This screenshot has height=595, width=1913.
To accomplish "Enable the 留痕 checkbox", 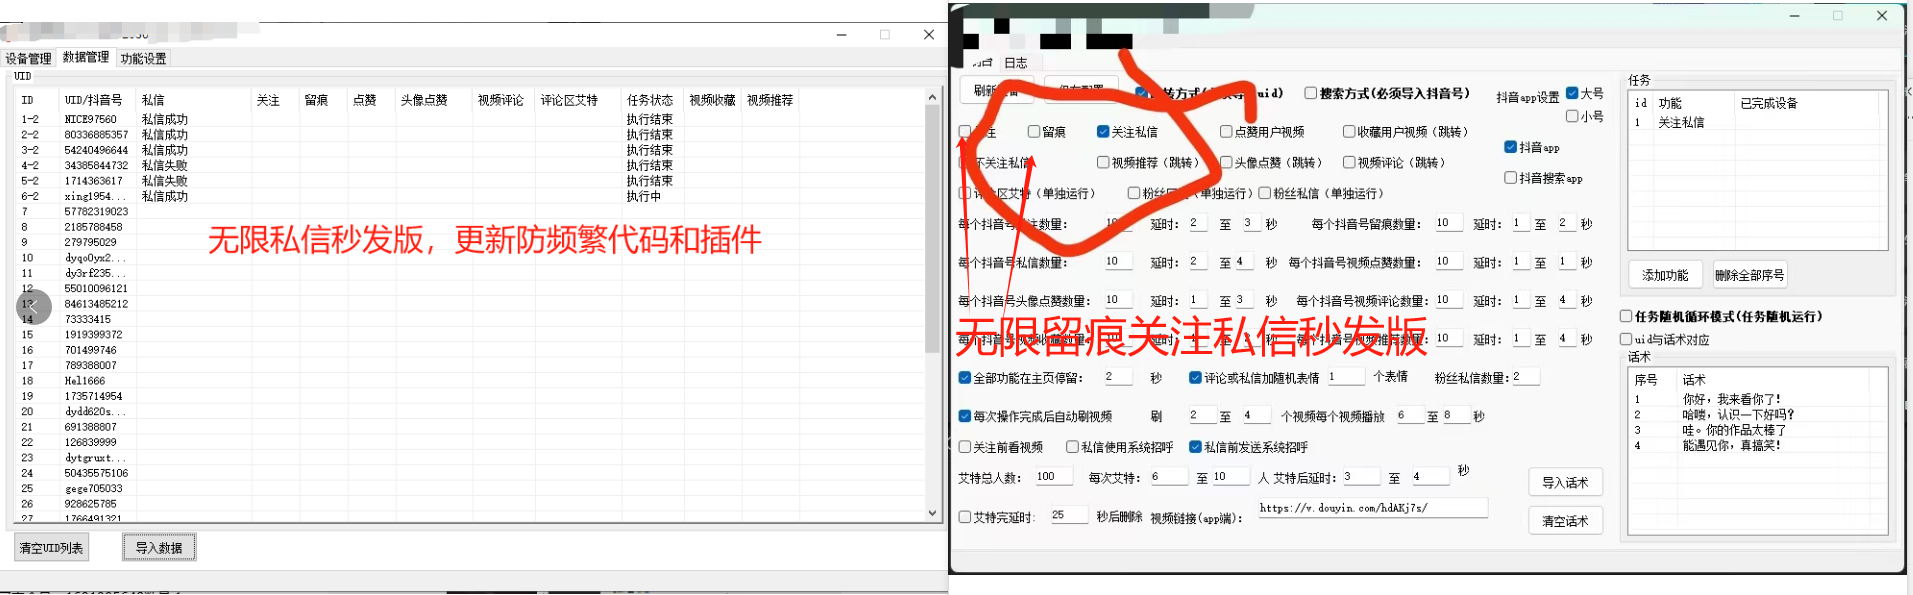I will (1034, 132).
